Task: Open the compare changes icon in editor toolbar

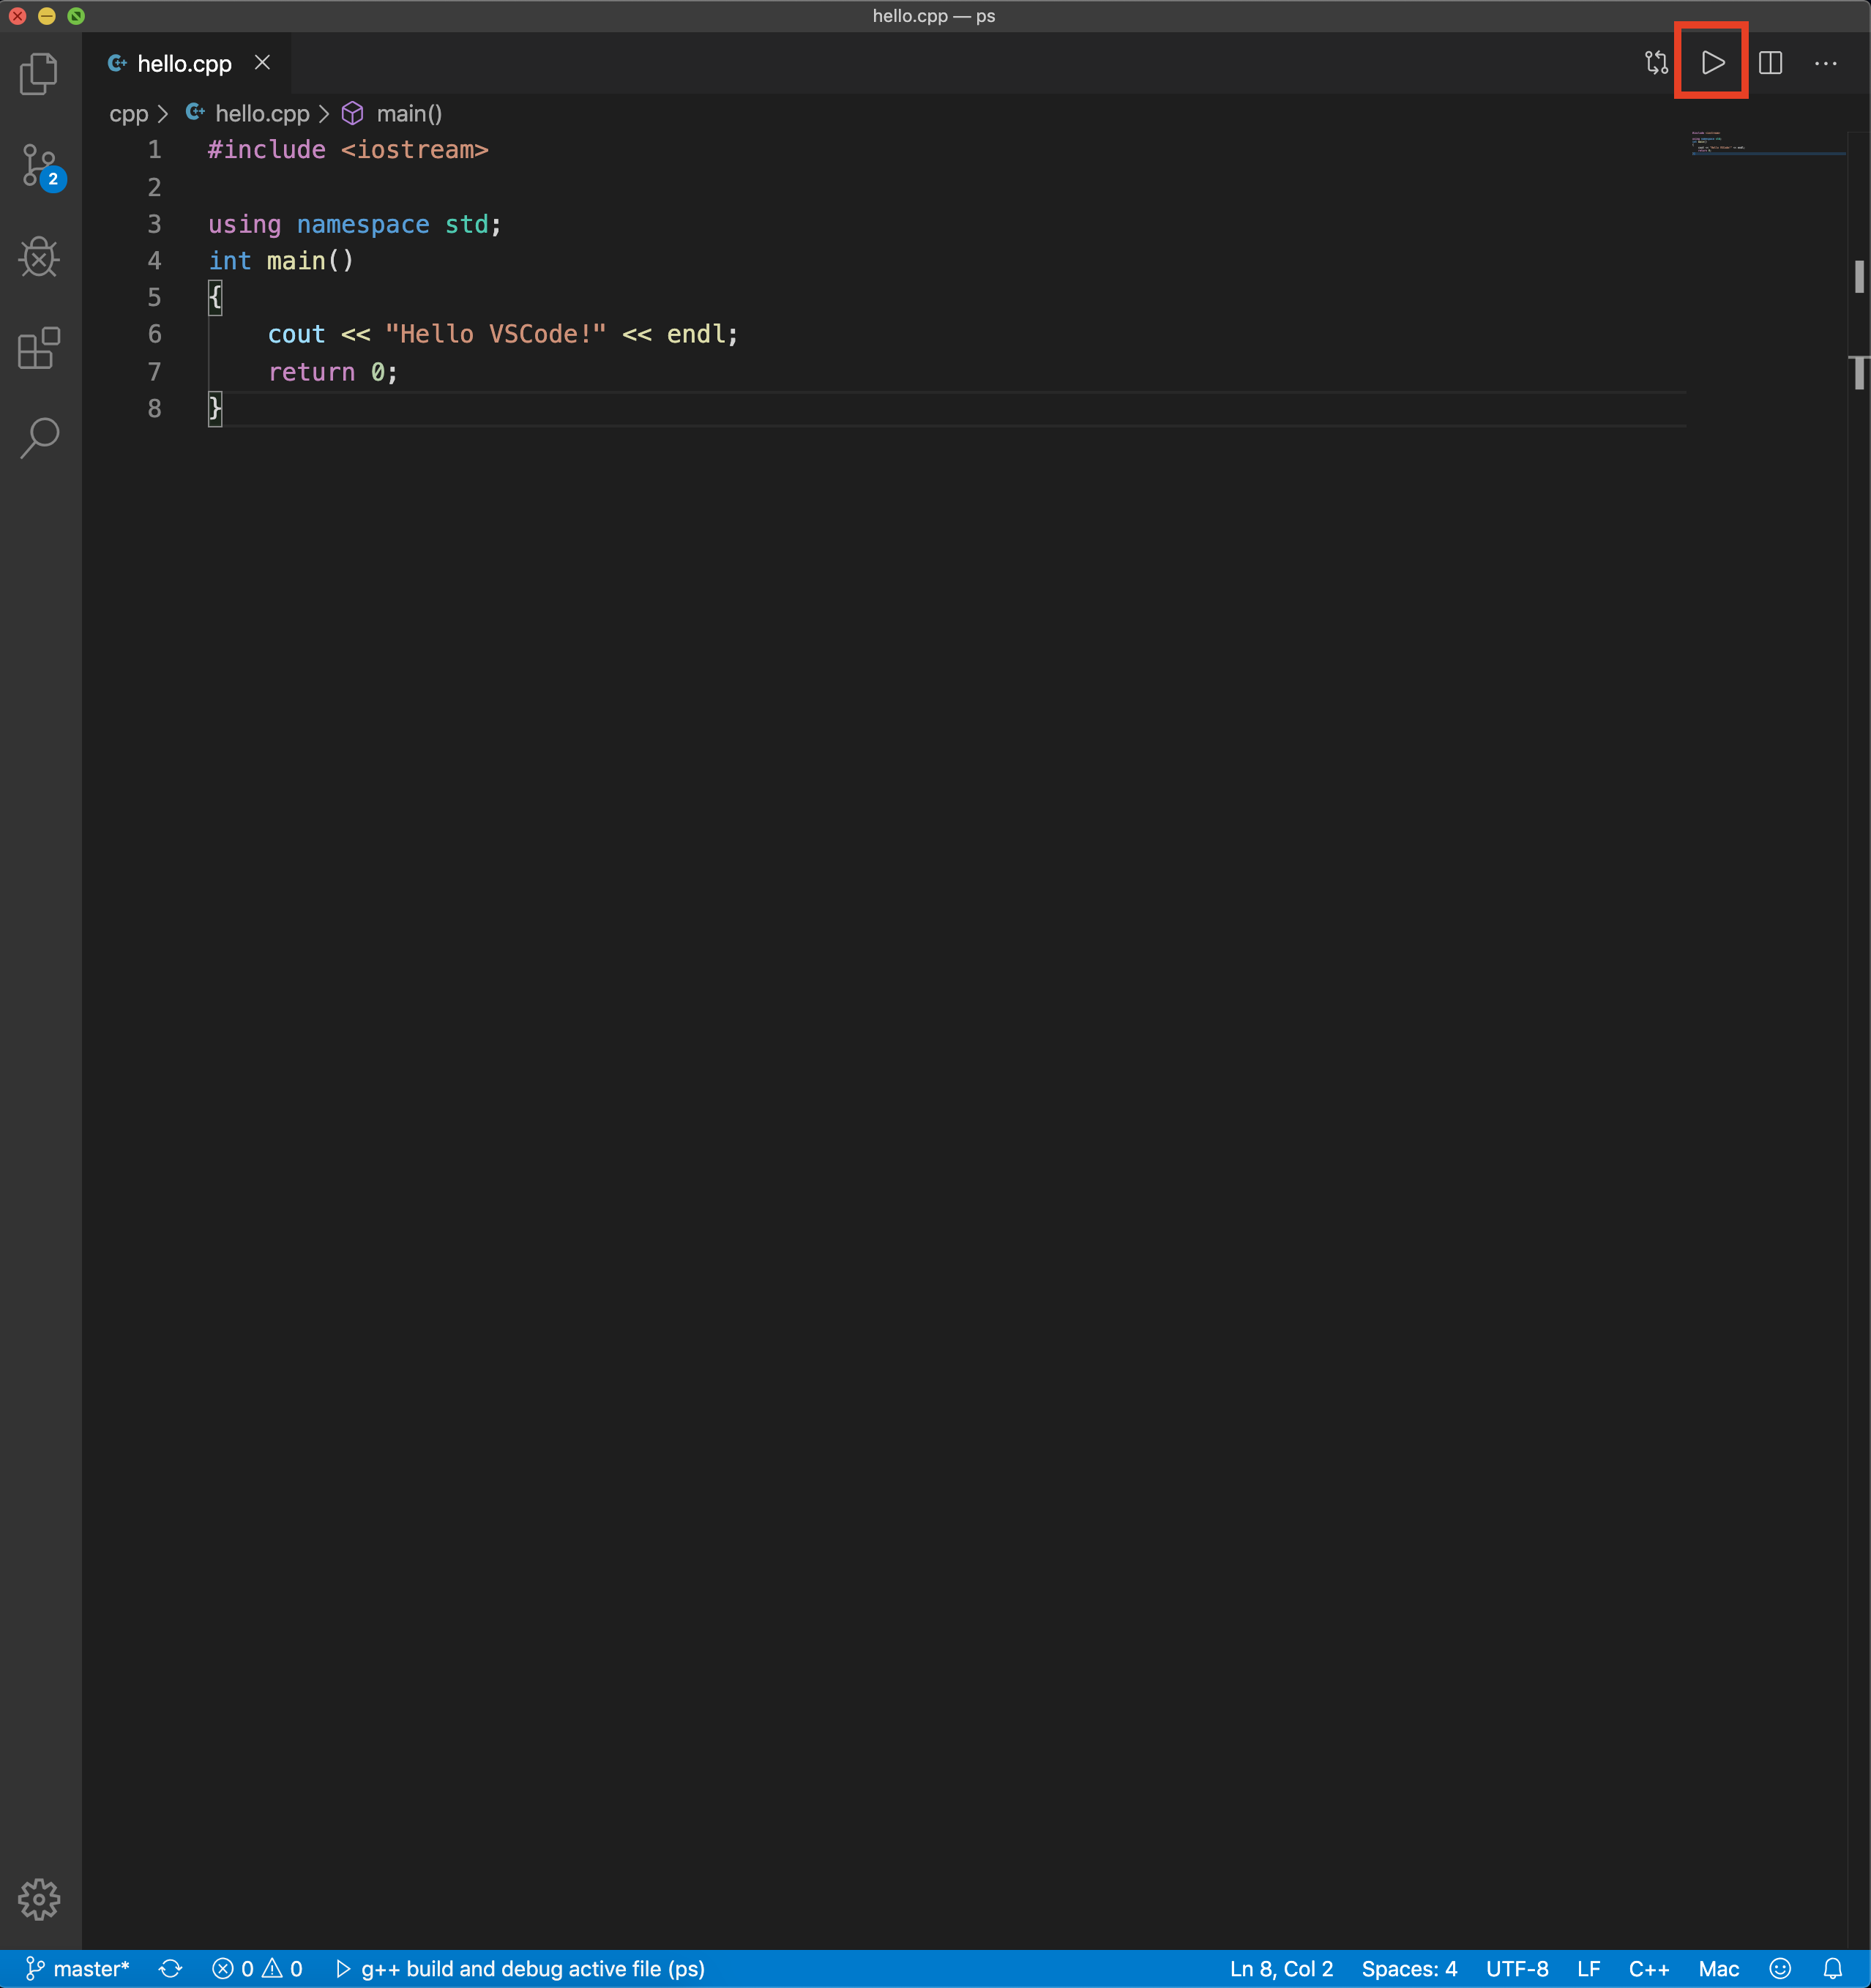Action: 1655,63
